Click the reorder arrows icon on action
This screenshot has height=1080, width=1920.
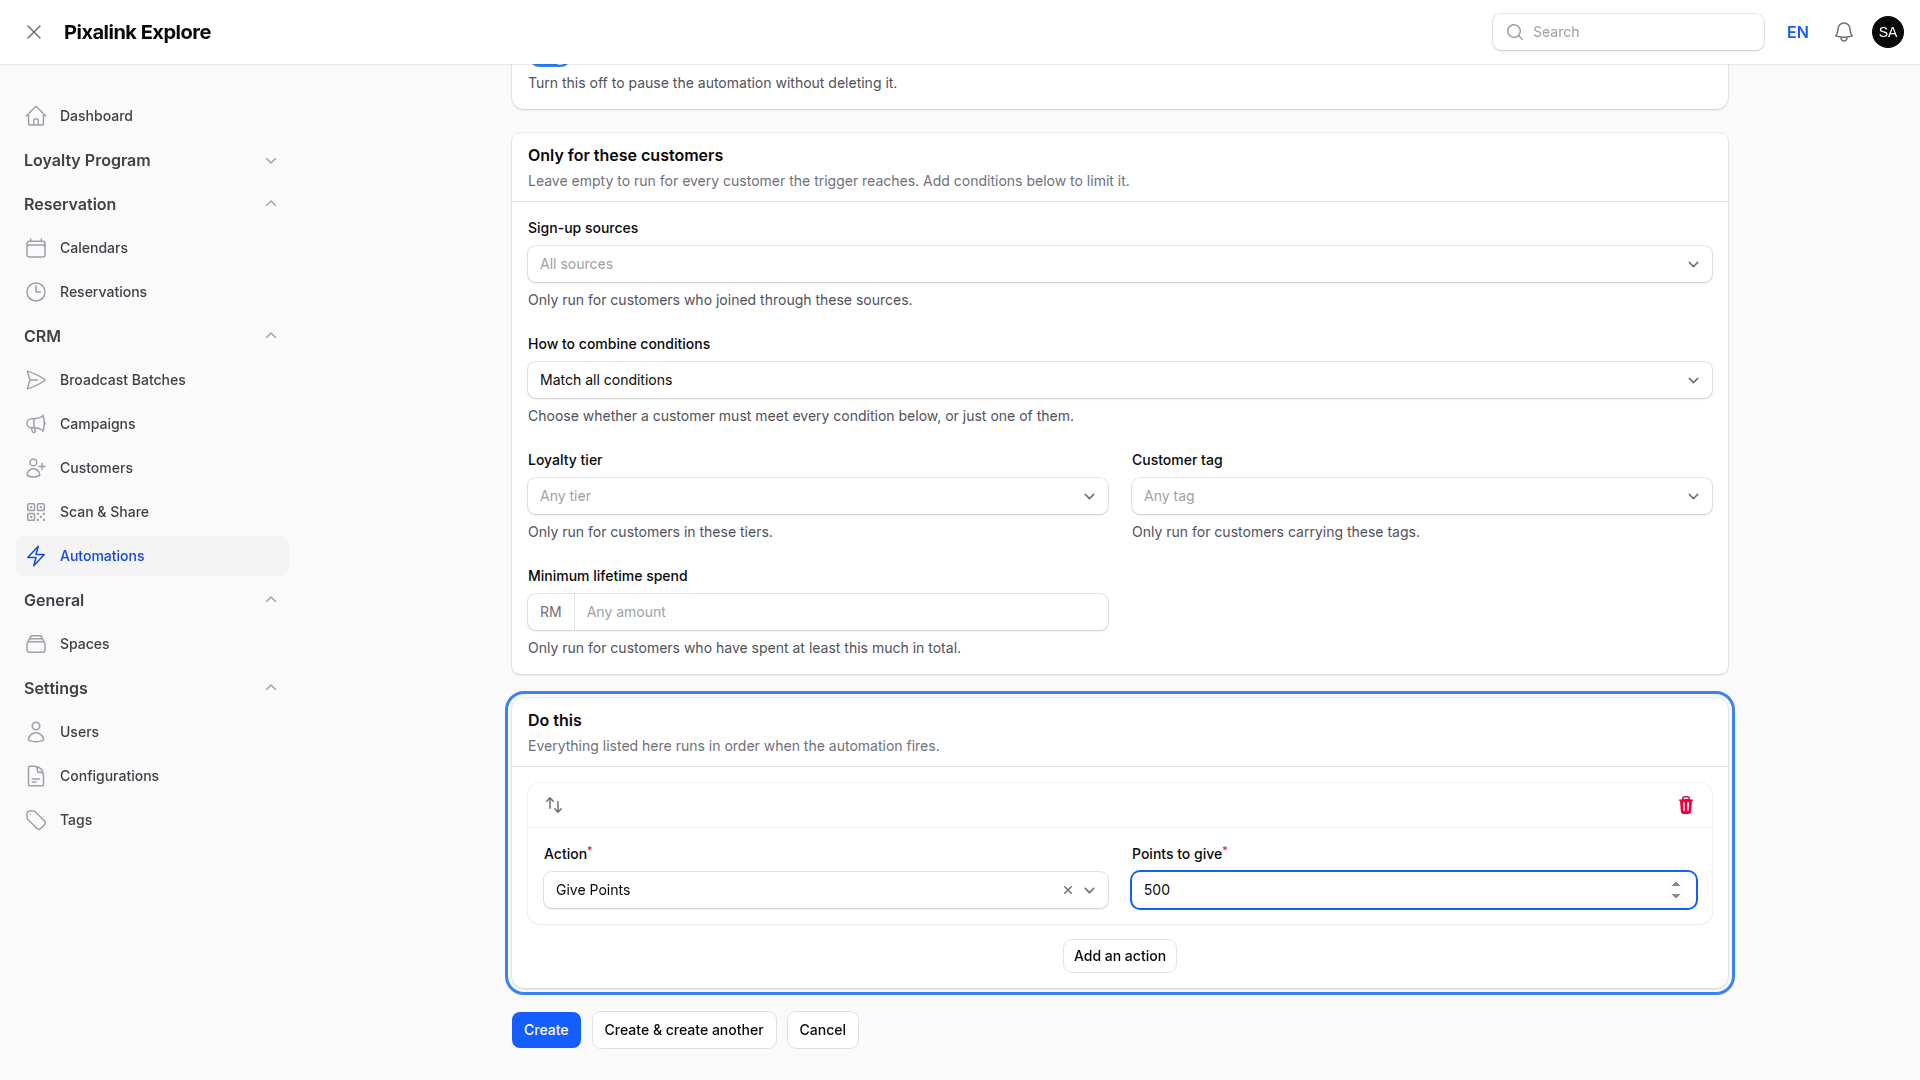[554, 805]
